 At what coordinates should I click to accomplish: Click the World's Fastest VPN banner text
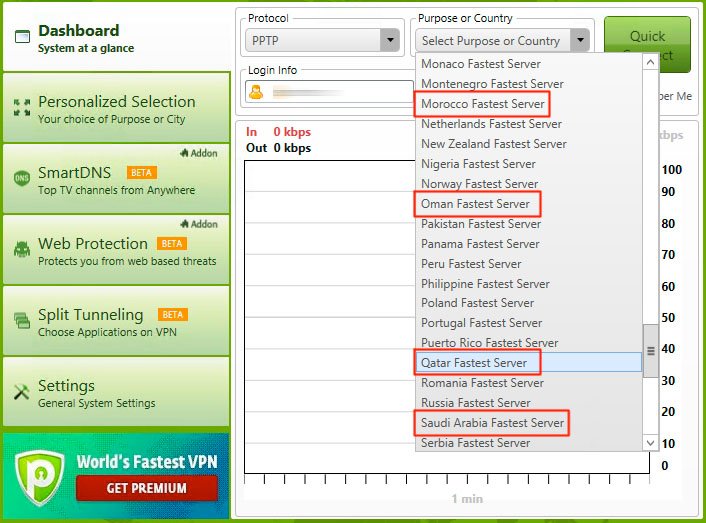(147, 462)
